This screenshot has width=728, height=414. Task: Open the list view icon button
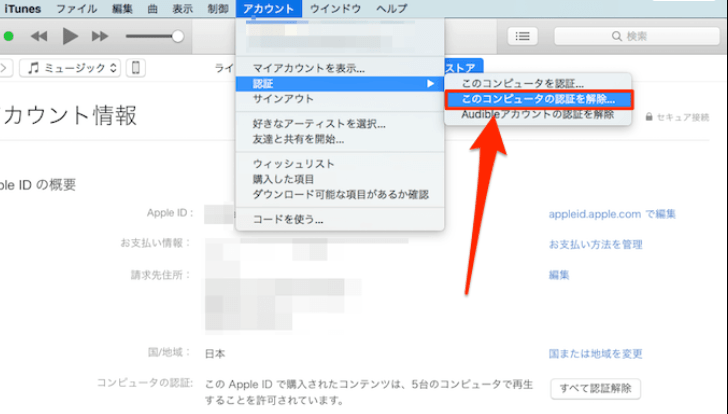pos(523,36)
